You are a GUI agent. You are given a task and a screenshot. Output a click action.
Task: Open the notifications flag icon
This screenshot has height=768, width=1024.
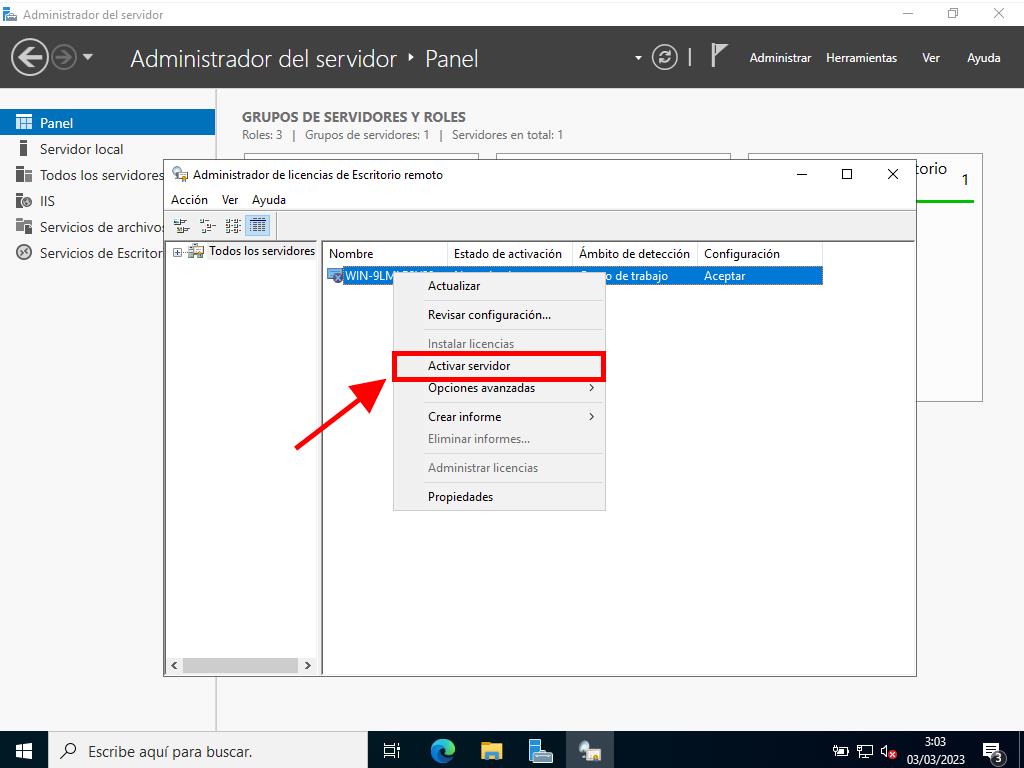tap(718, 56)
